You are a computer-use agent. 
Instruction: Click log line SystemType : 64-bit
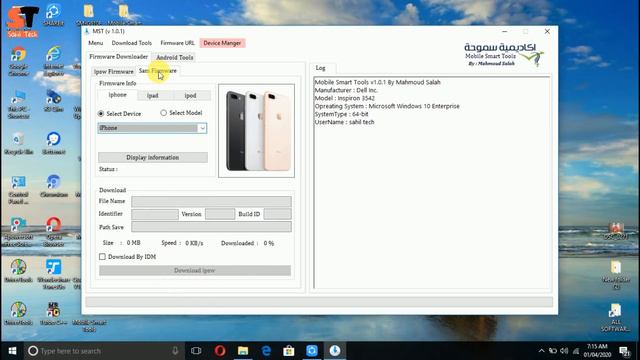341,114
